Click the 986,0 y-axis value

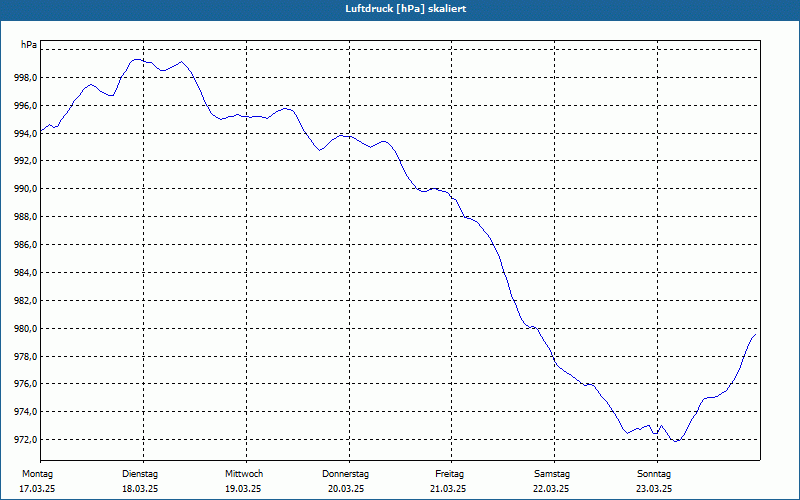point(26,245)
